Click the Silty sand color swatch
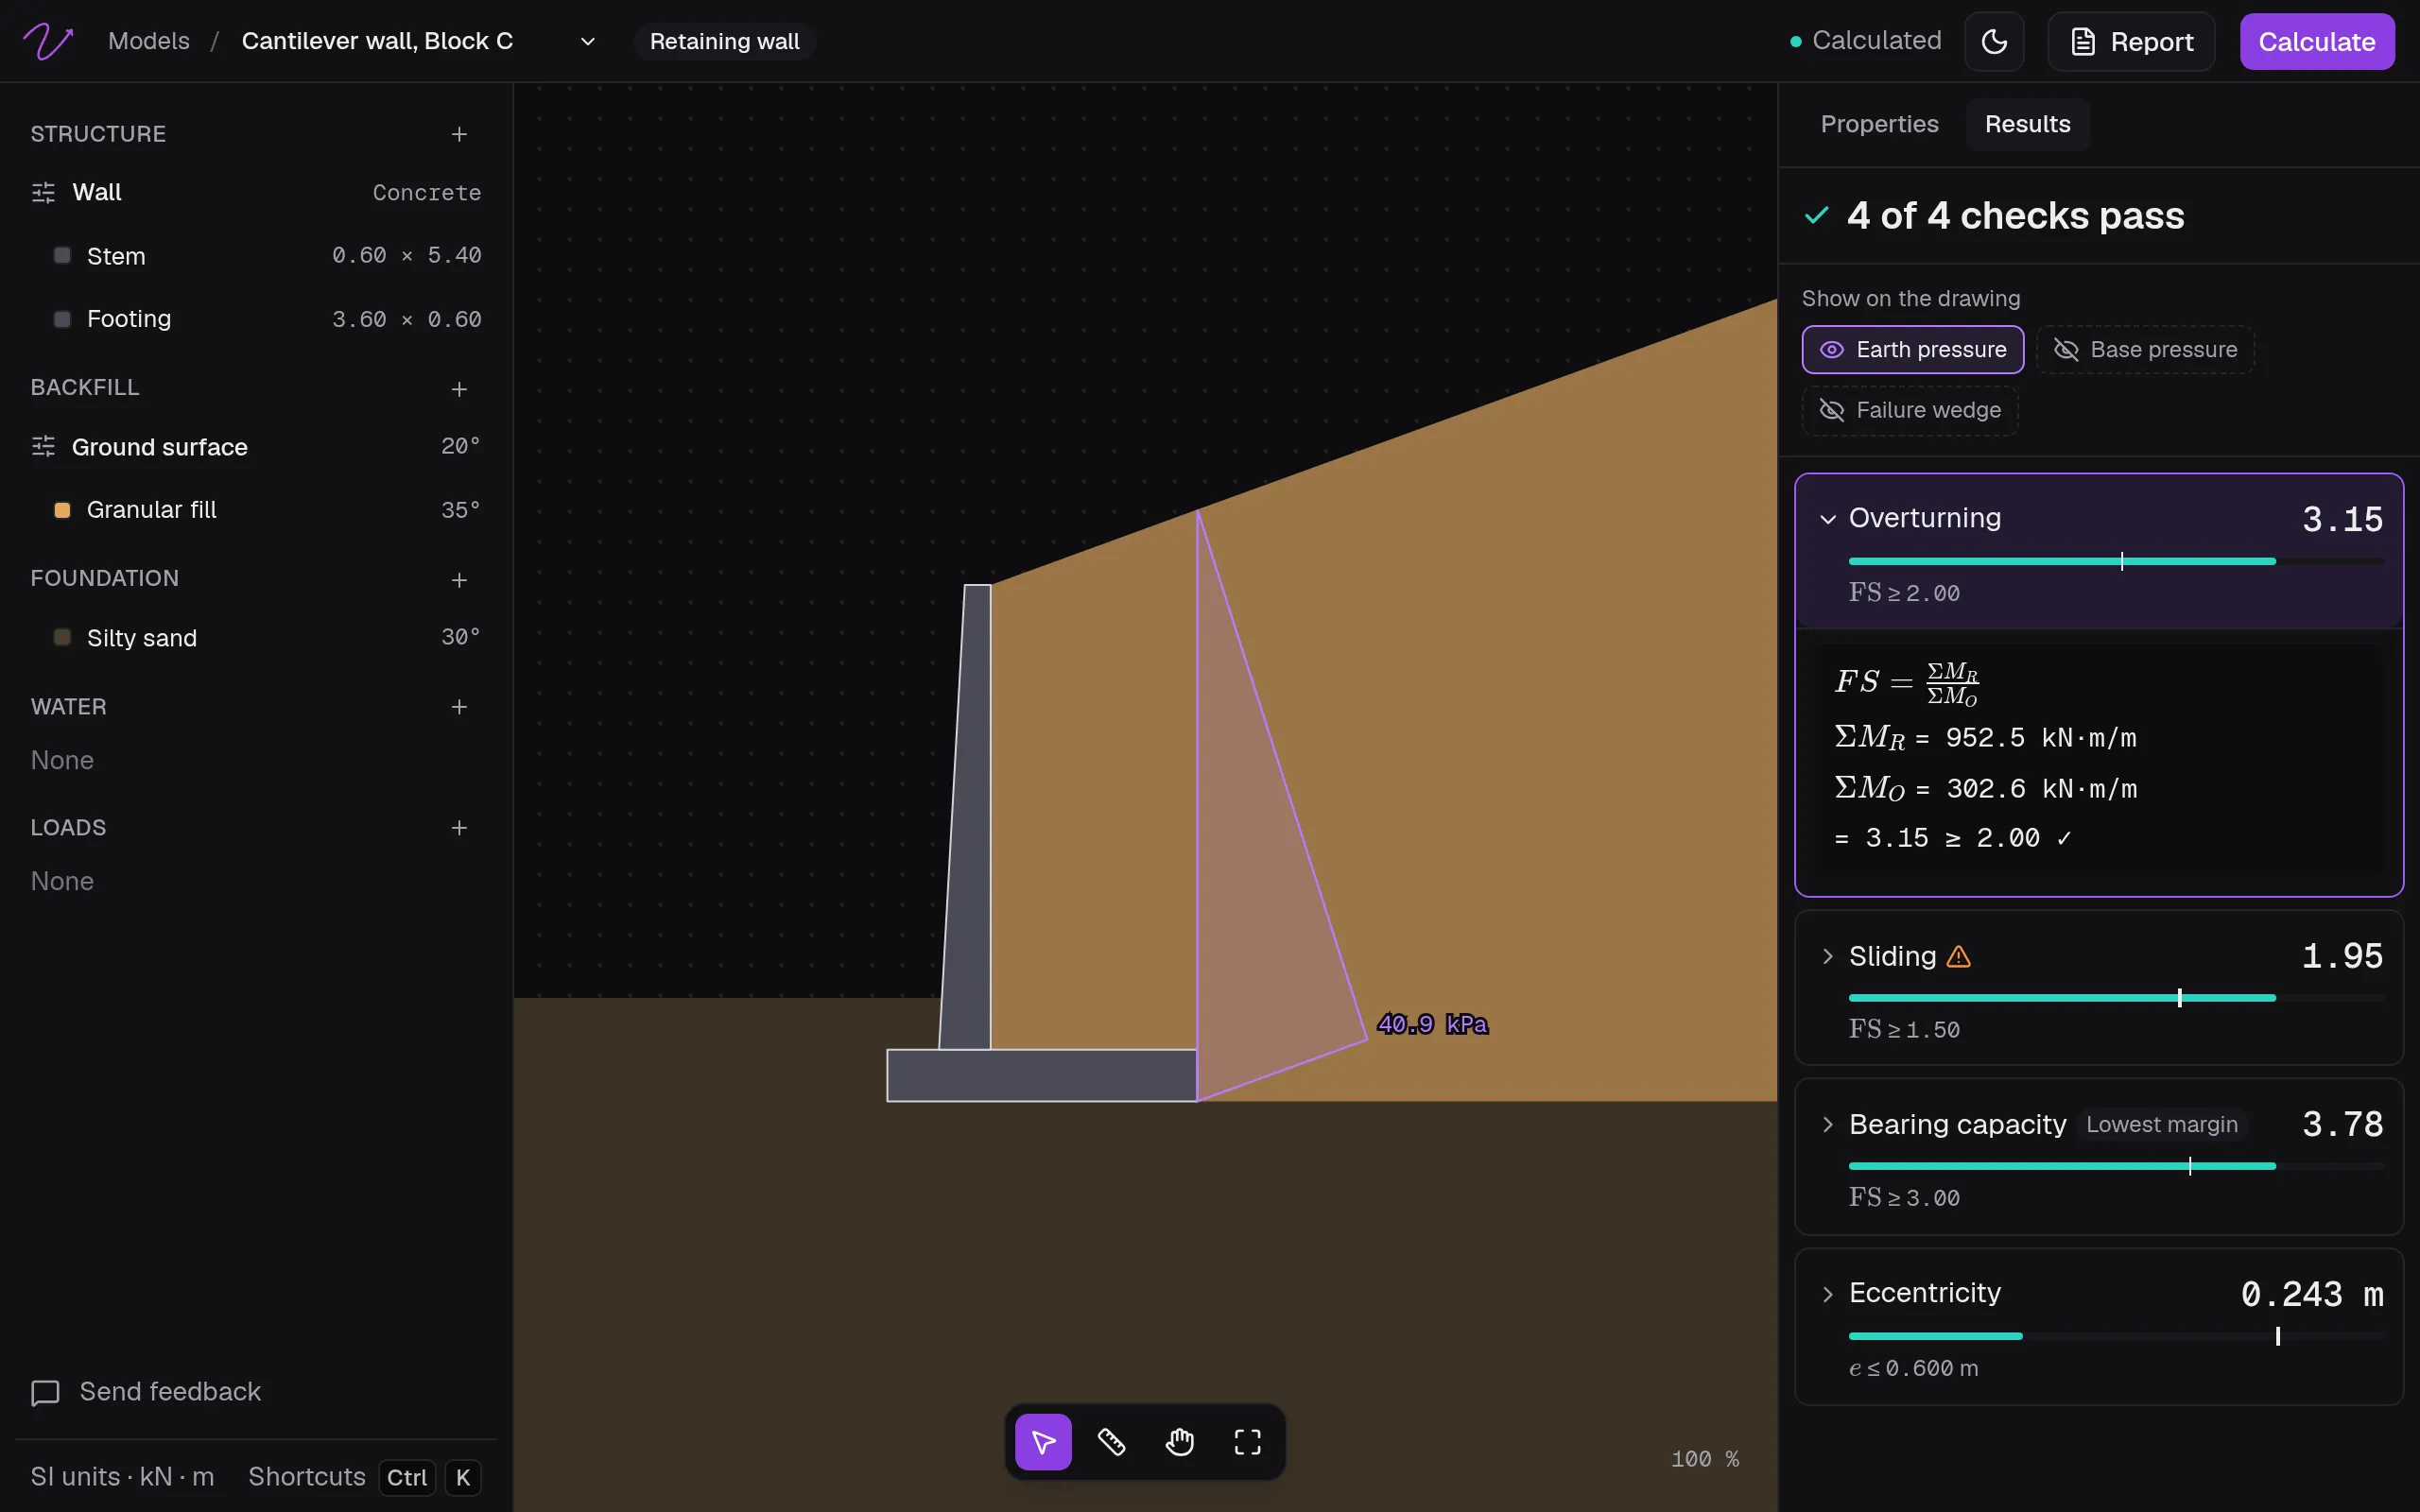 62,637
